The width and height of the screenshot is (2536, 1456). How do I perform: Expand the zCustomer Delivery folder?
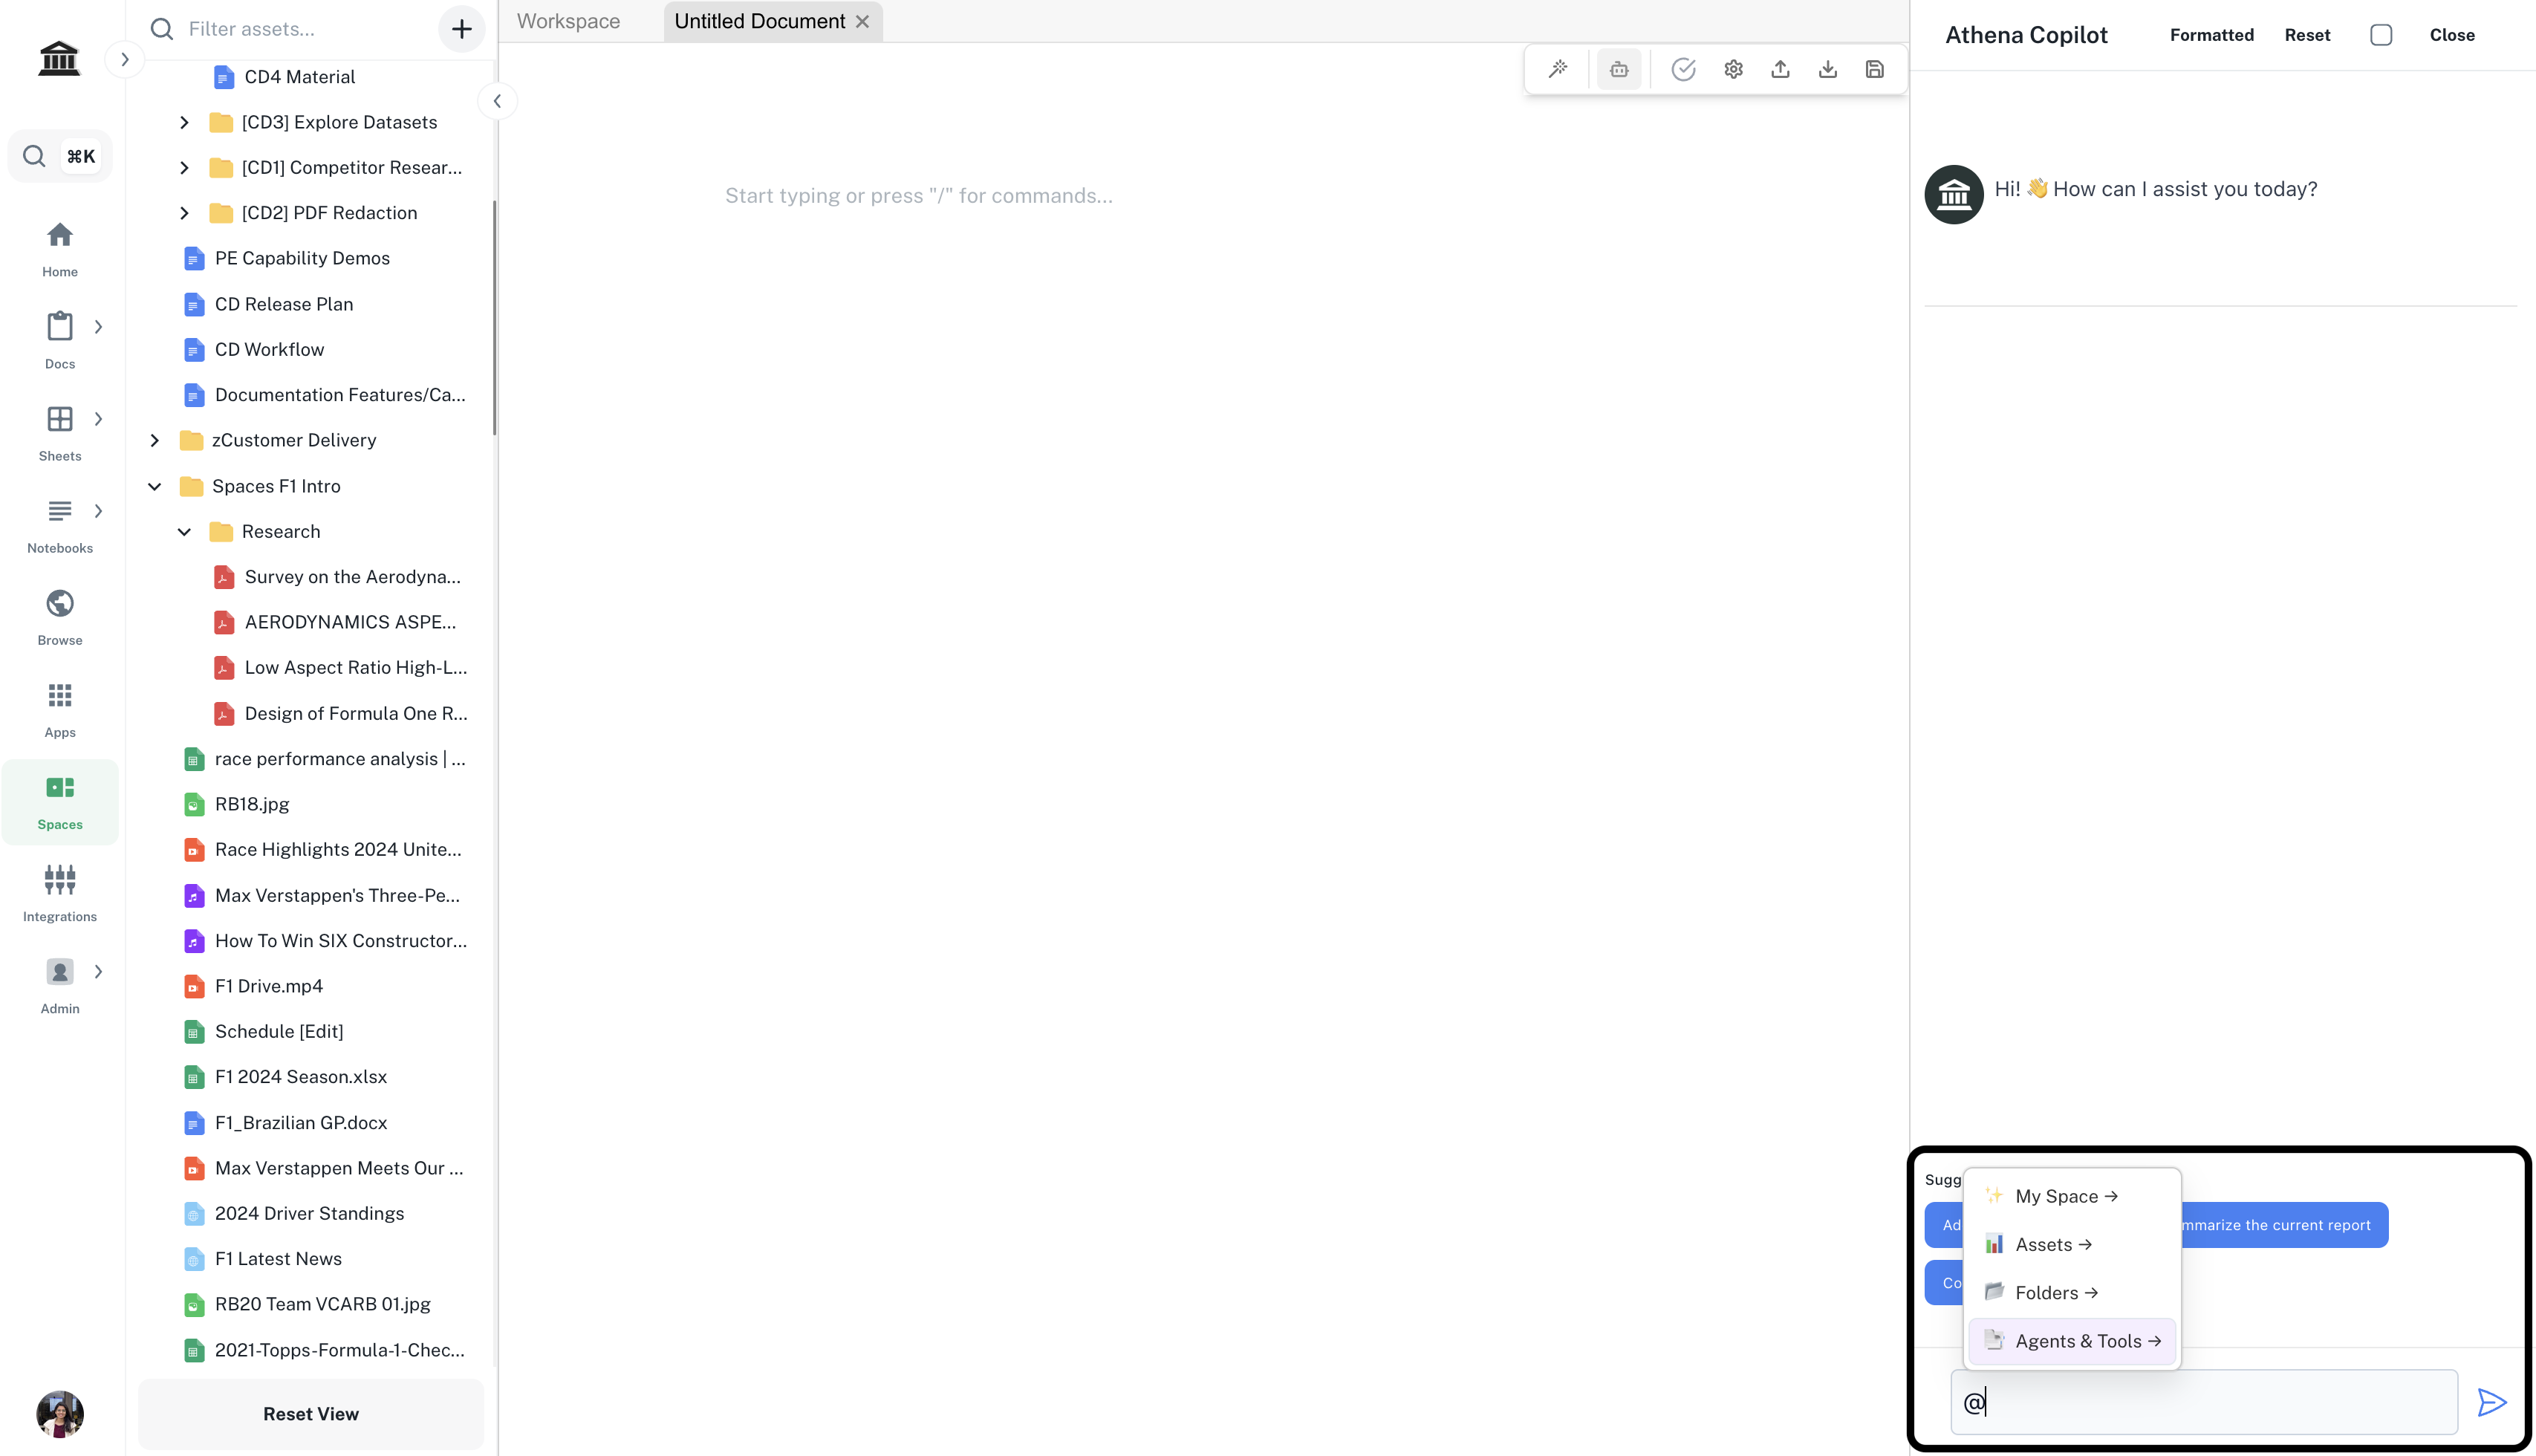click(x=155, y=440)
